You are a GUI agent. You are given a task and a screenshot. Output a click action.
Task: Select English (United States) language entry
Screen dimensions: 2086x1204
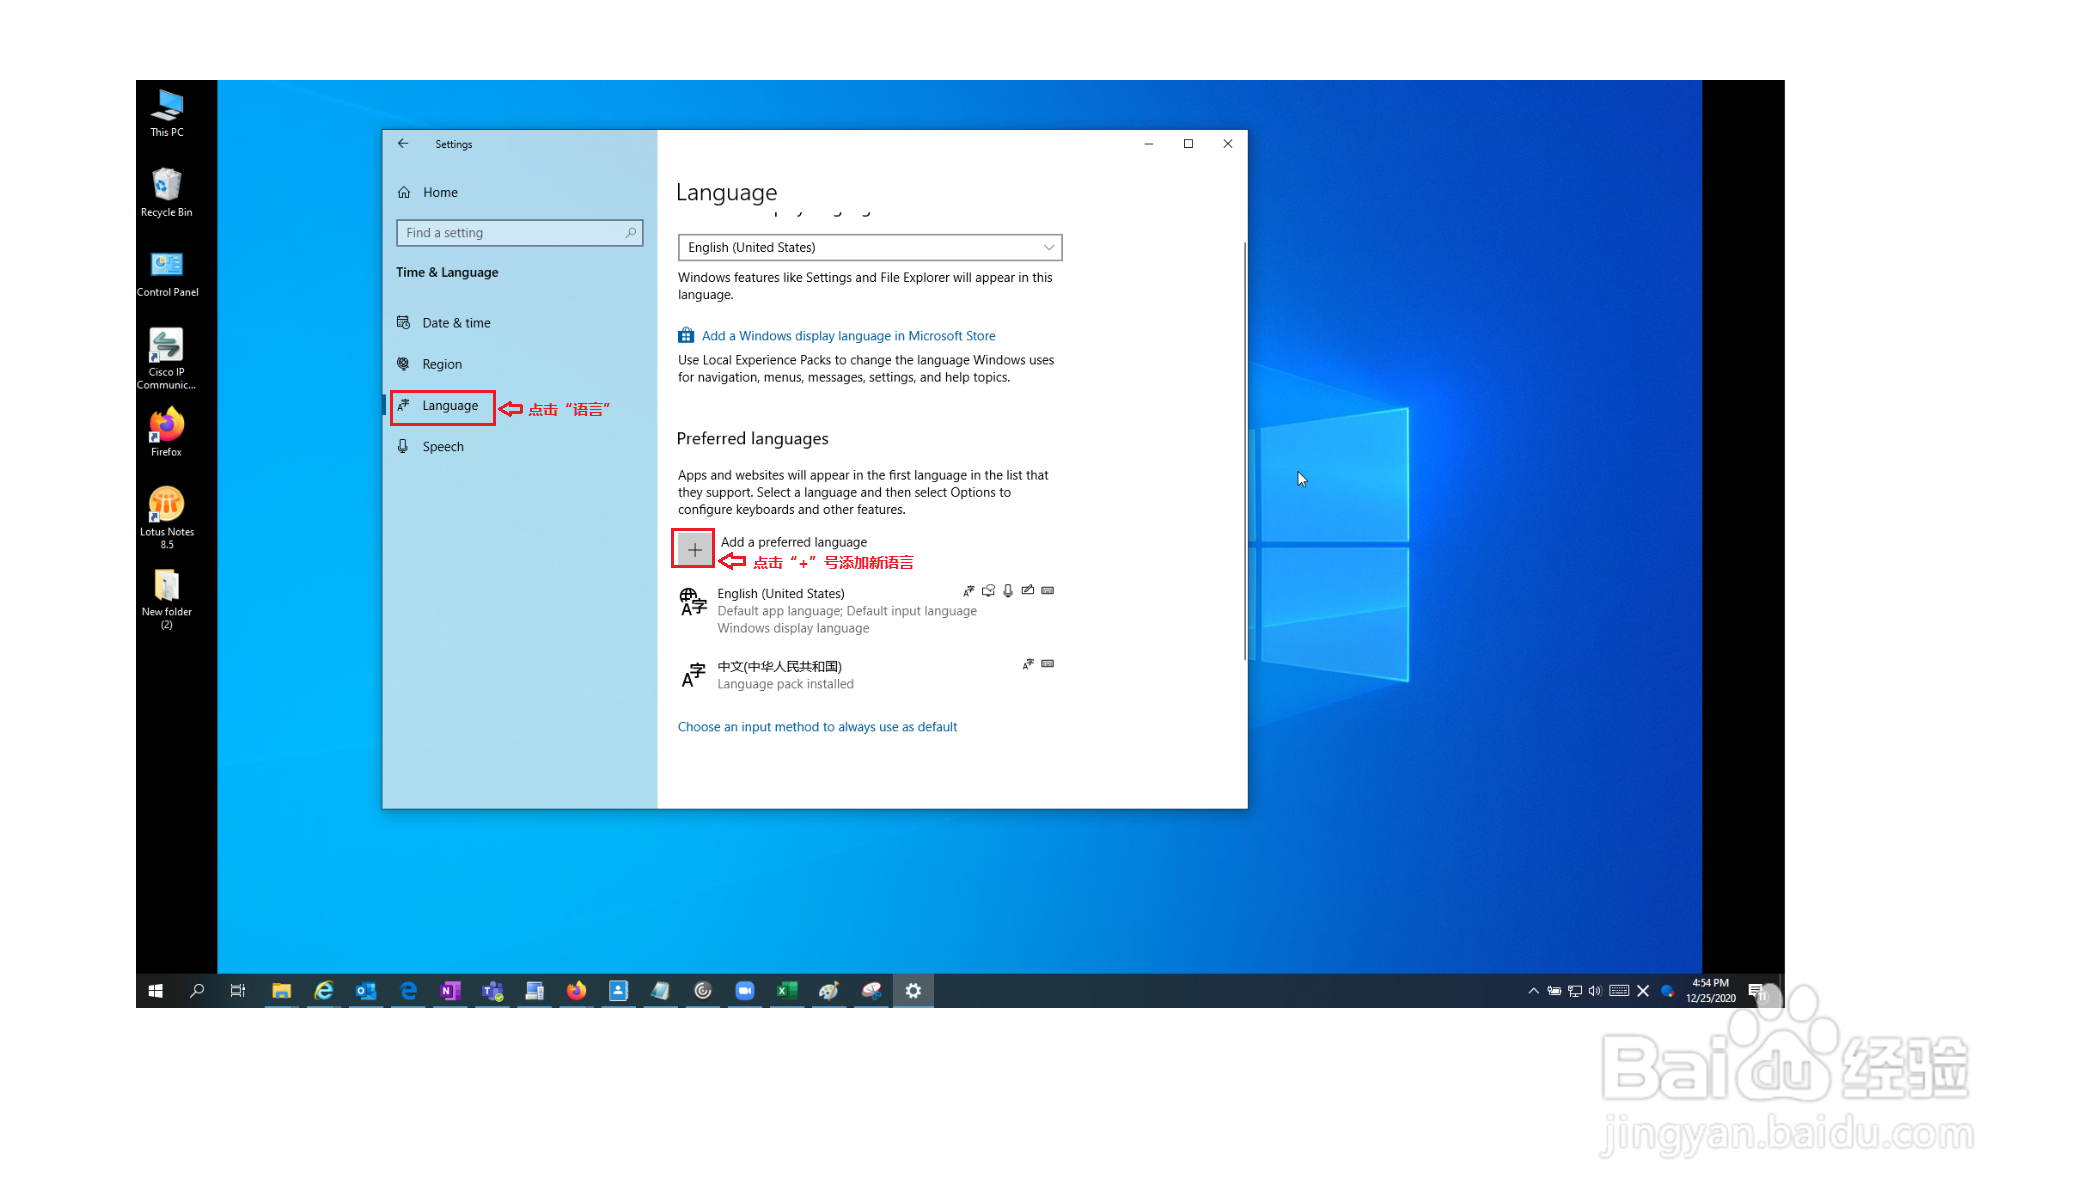[866, 610]
